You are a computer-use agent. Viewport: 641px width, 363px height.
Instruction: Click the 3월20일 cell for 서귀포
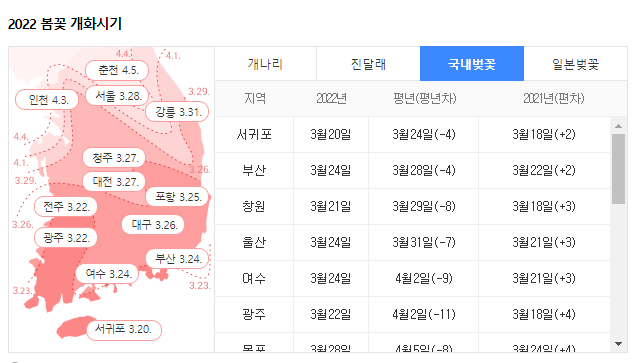331,134
